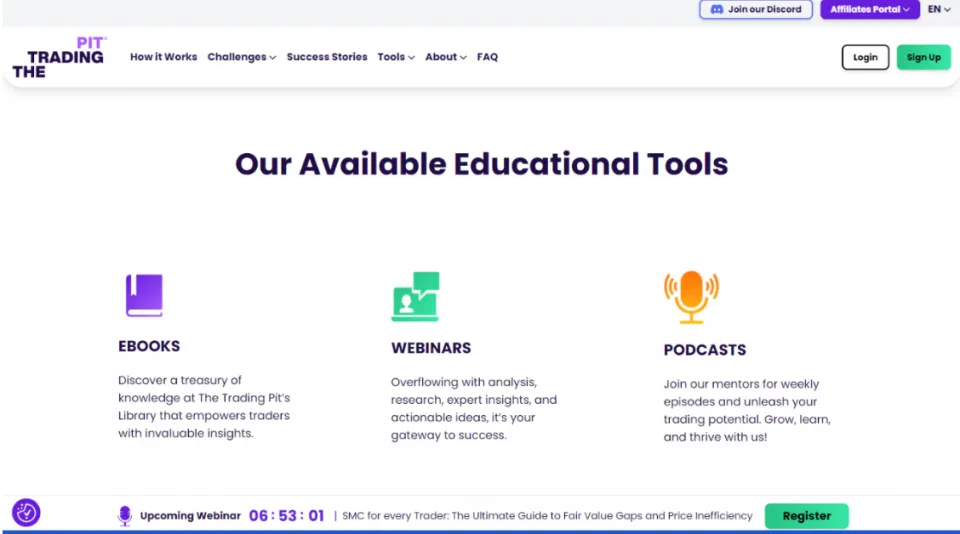Open Success Stories page
Screen dimensions: 960x534
(x=327, y=57)
